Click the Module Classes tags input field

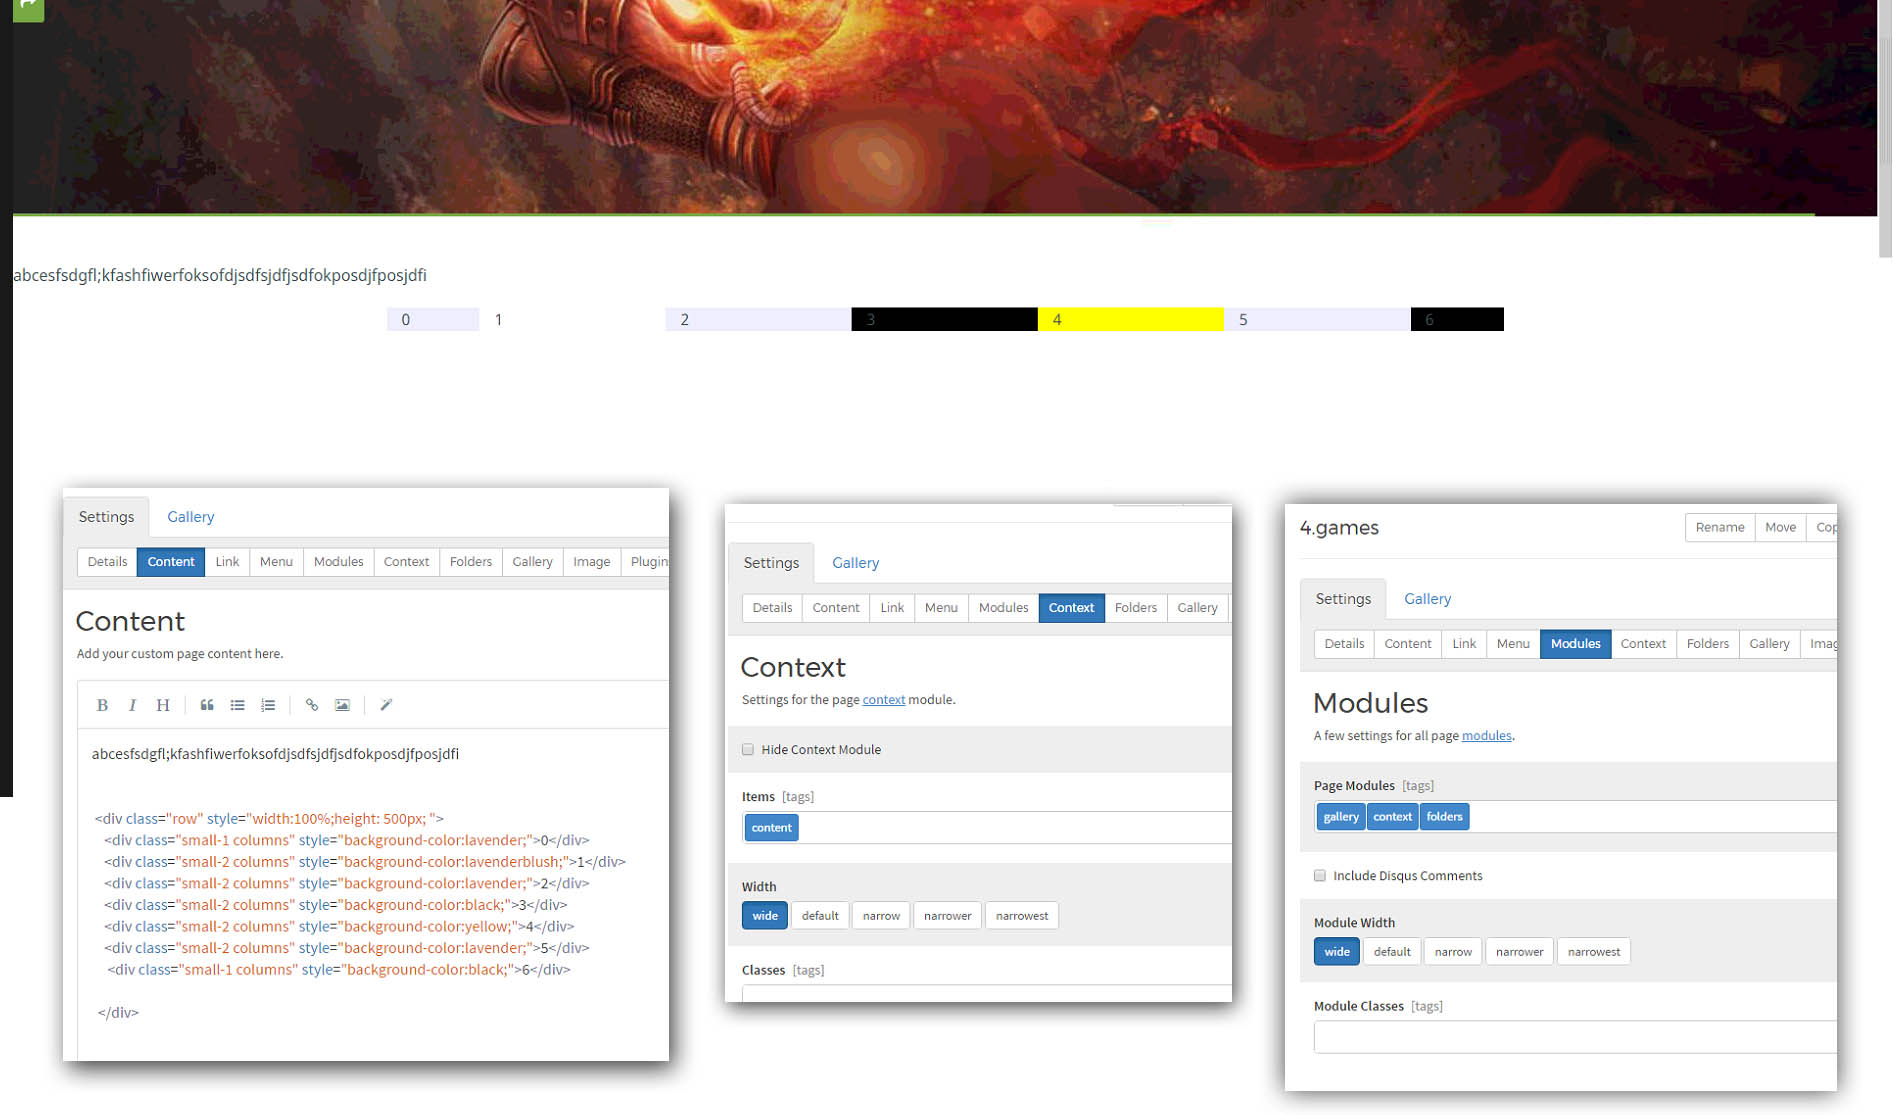pyautogui.click(x=1575, y=1038)
